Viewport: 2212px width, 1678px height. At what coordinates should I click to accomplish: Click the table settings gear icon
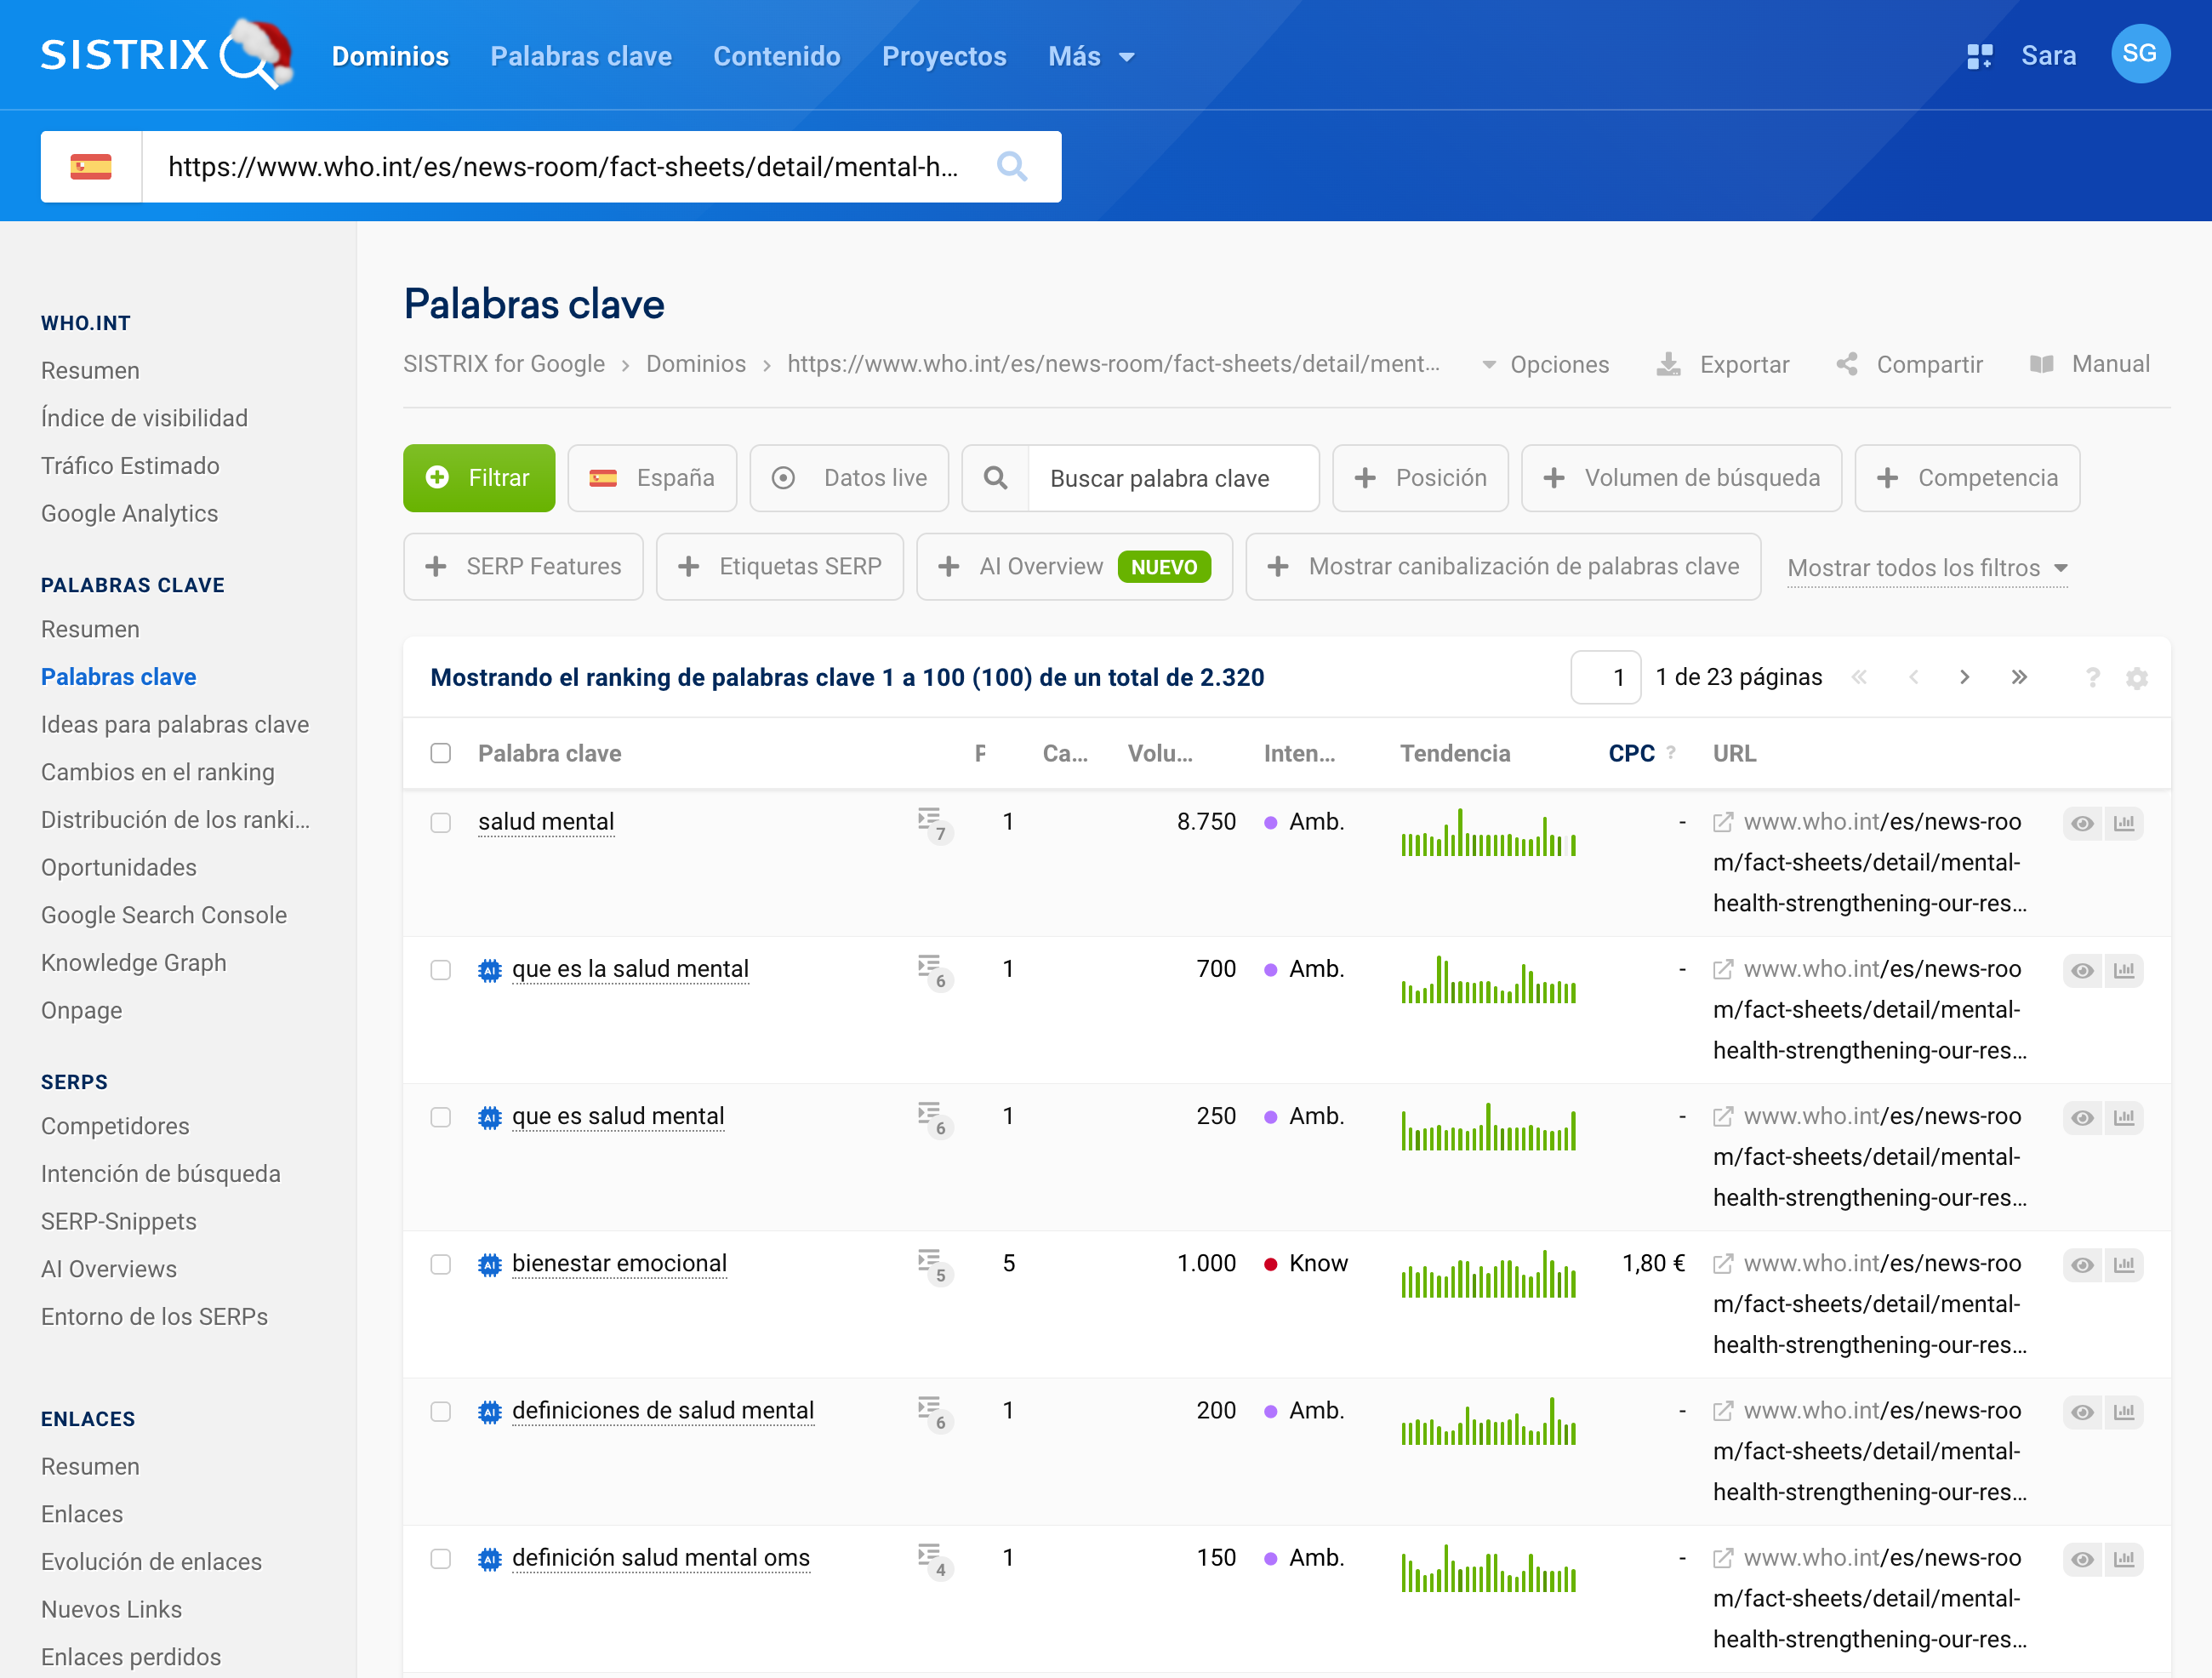click(x=2136, y=678)
